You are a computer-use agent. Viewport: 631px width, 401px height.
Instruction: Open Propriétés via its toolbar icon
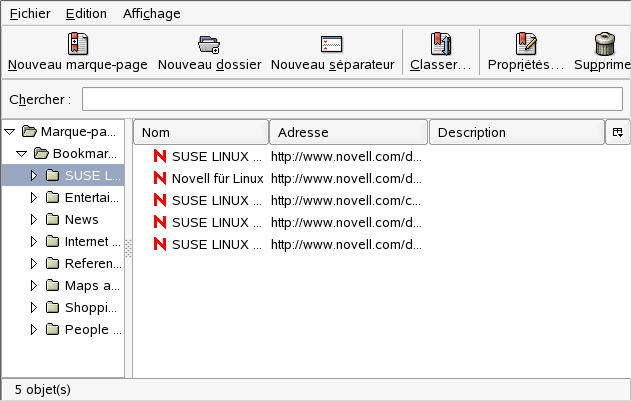point(526,44)
